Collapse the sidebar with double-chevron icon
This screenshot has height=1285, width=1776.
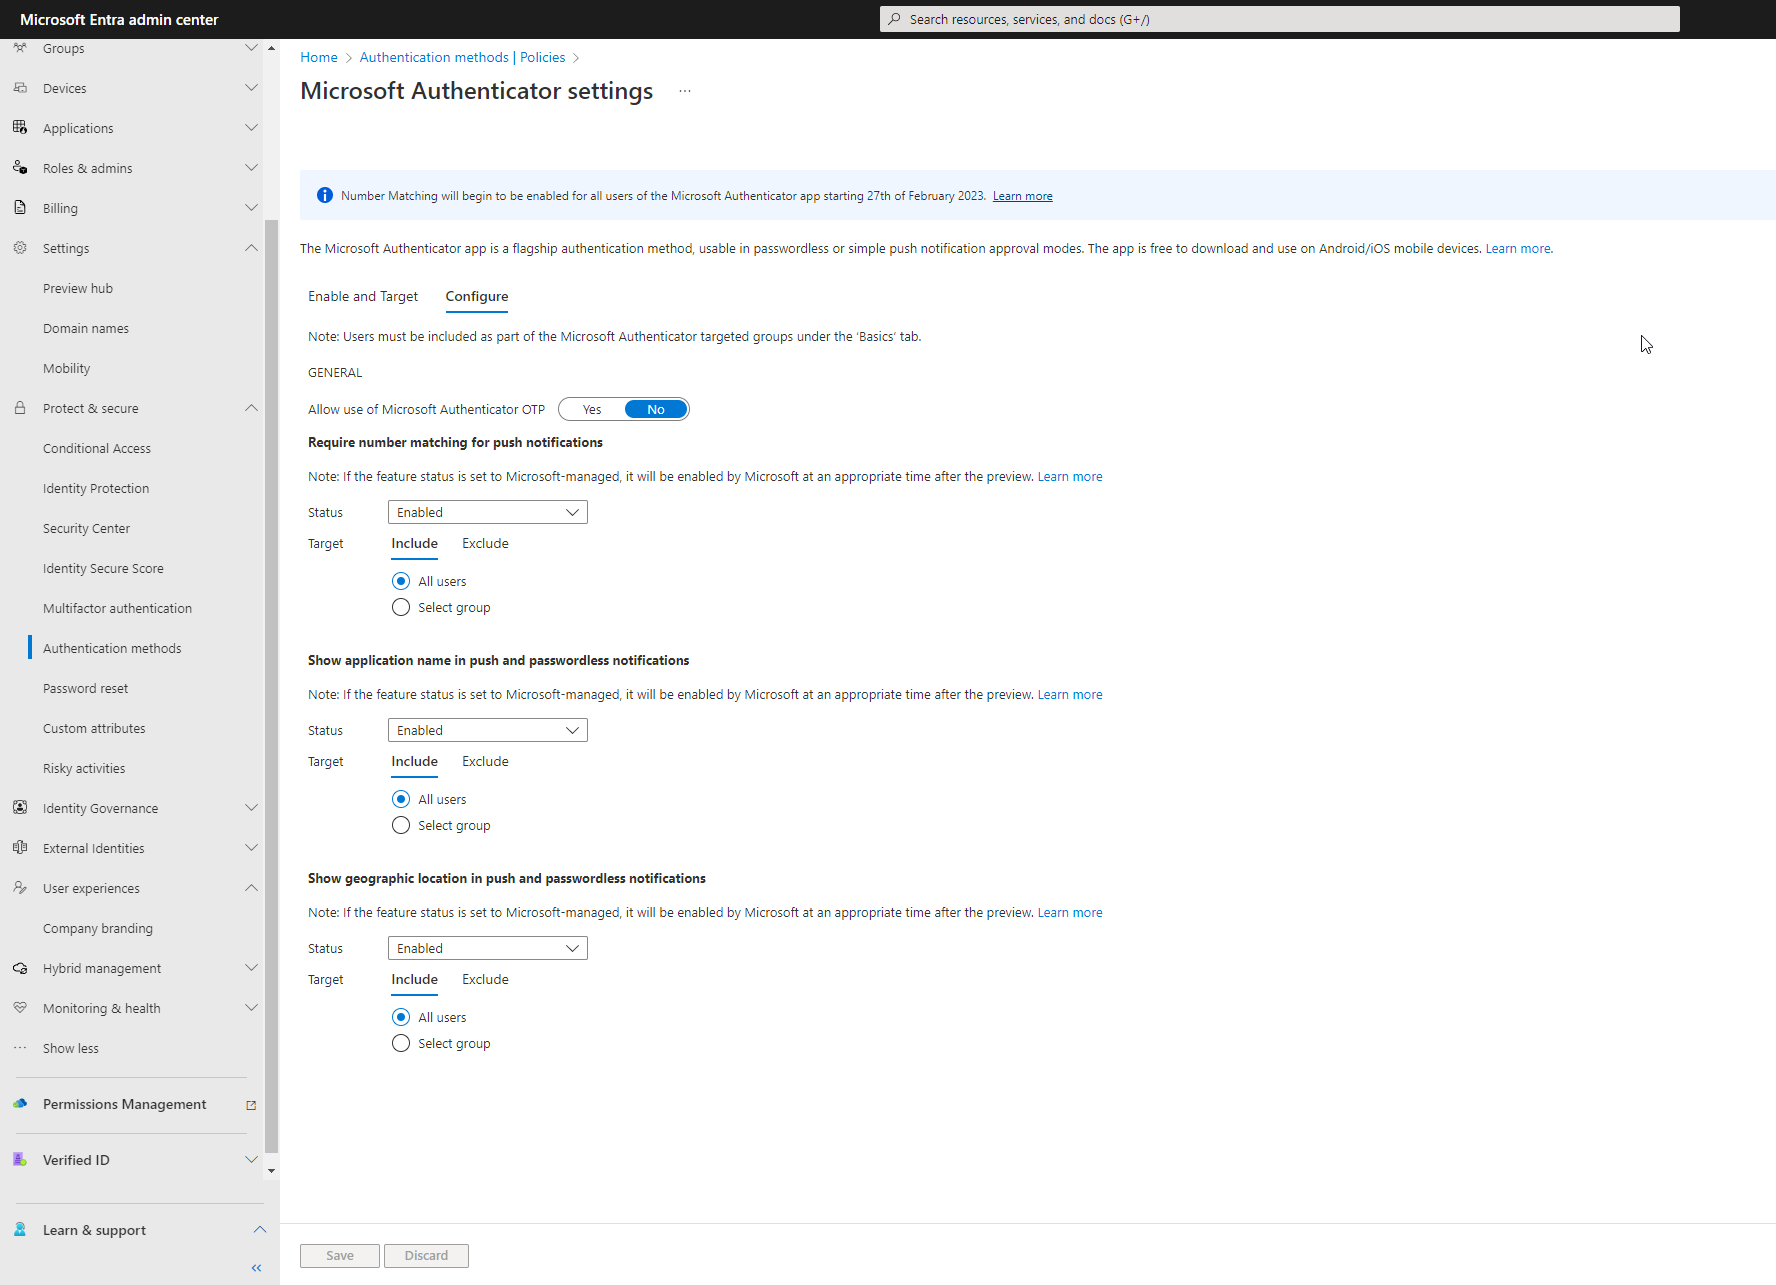257,1268
